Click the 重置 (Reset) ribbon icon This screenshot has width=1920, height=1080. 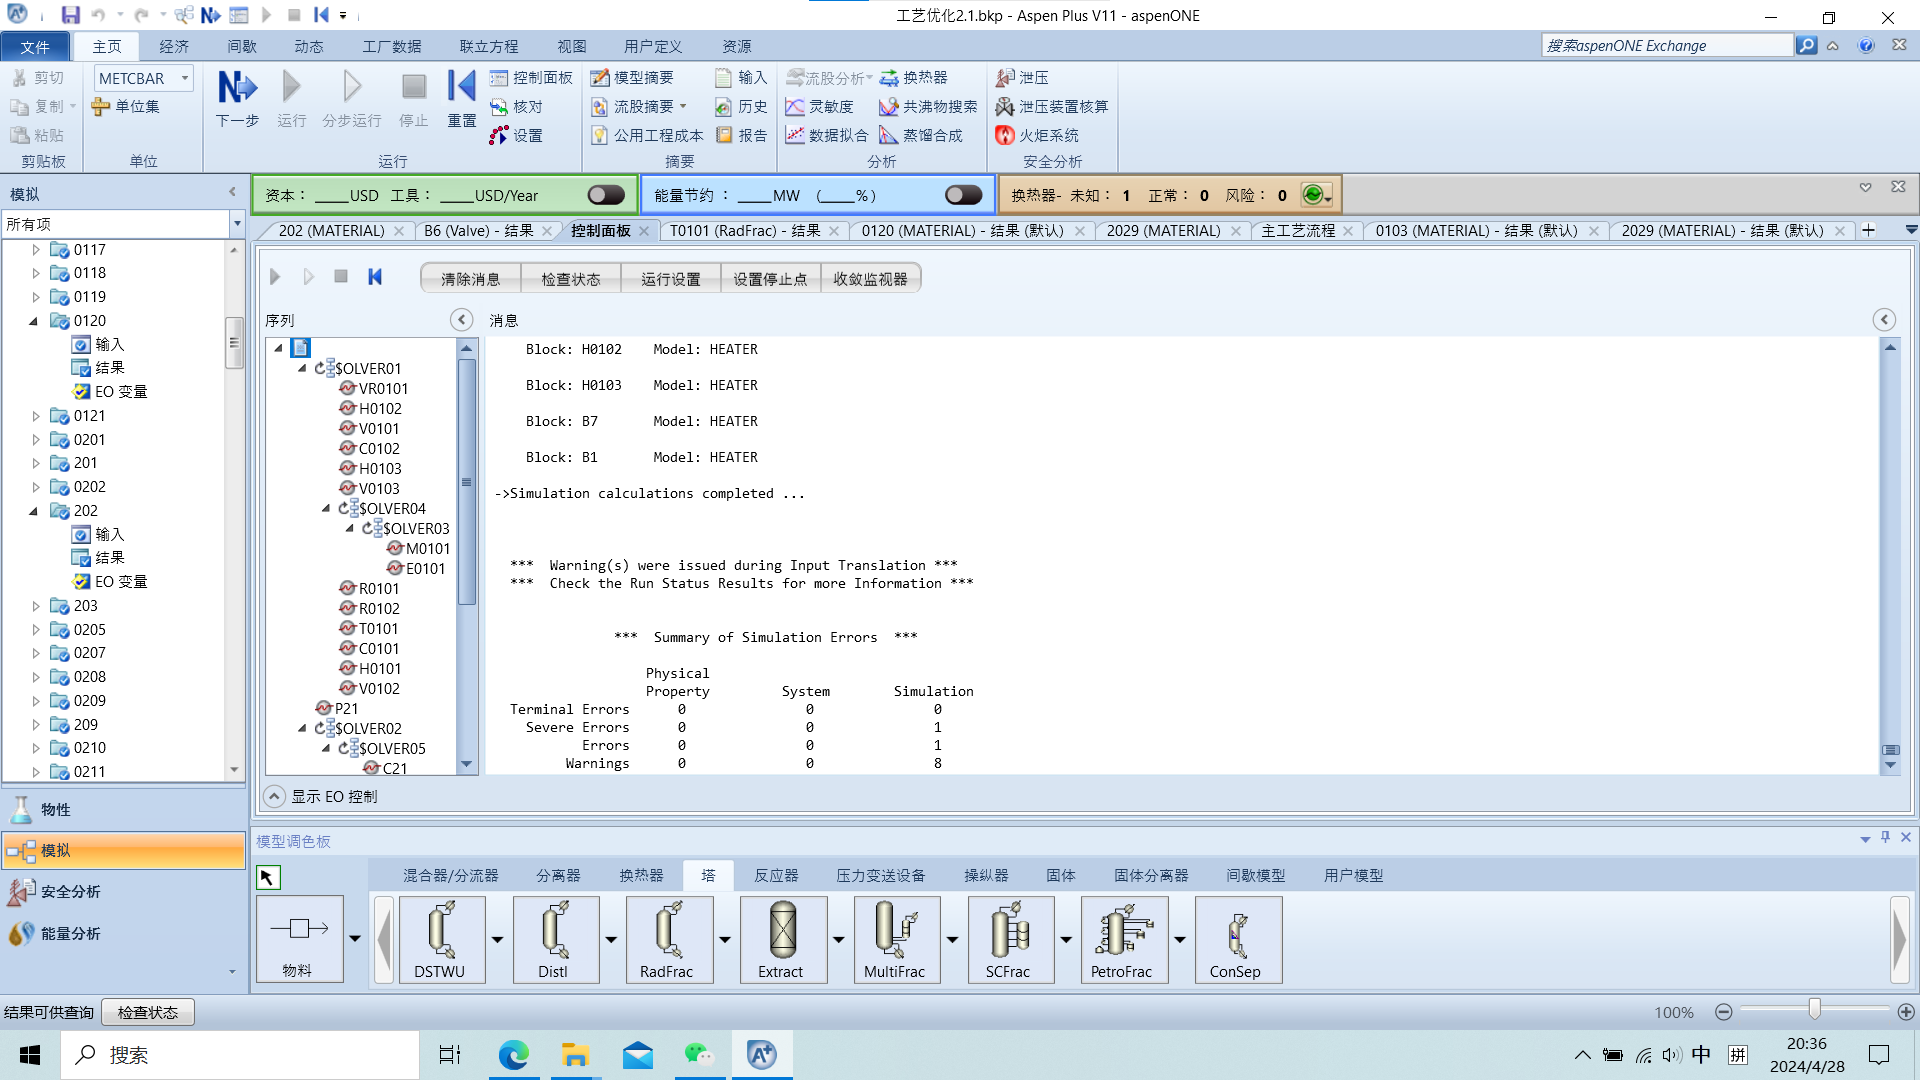coord(461,98)
